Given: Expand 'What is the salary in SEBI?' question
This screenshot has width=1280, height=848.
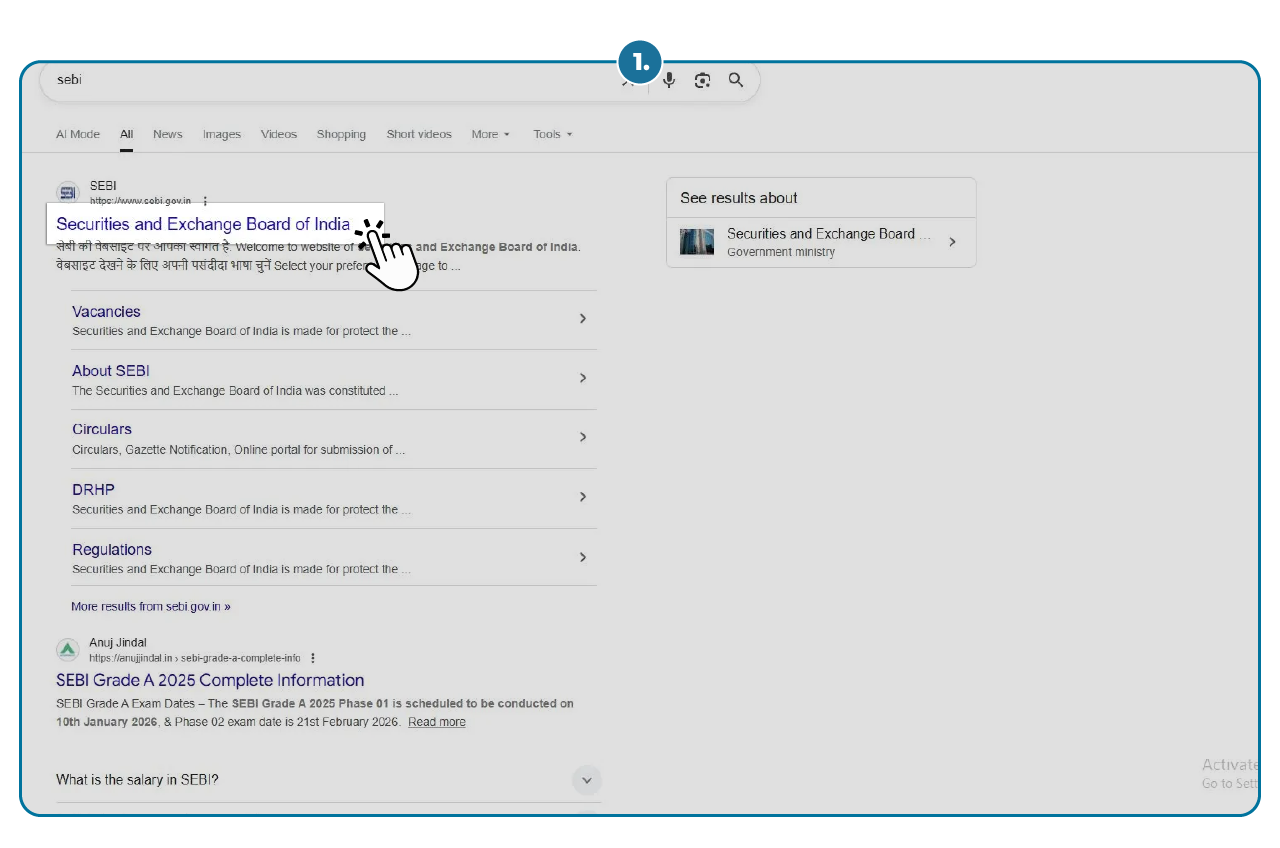Looking at the screenshot, I should click(x=587, y=780).
